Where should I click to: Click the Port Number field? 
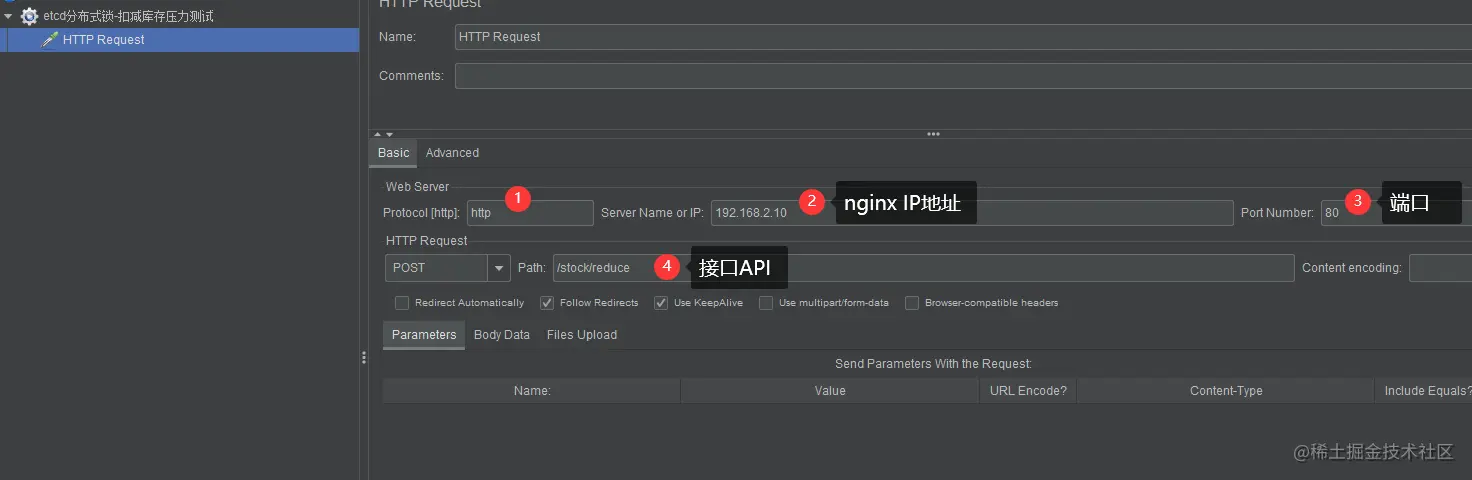coord(1396,213)
